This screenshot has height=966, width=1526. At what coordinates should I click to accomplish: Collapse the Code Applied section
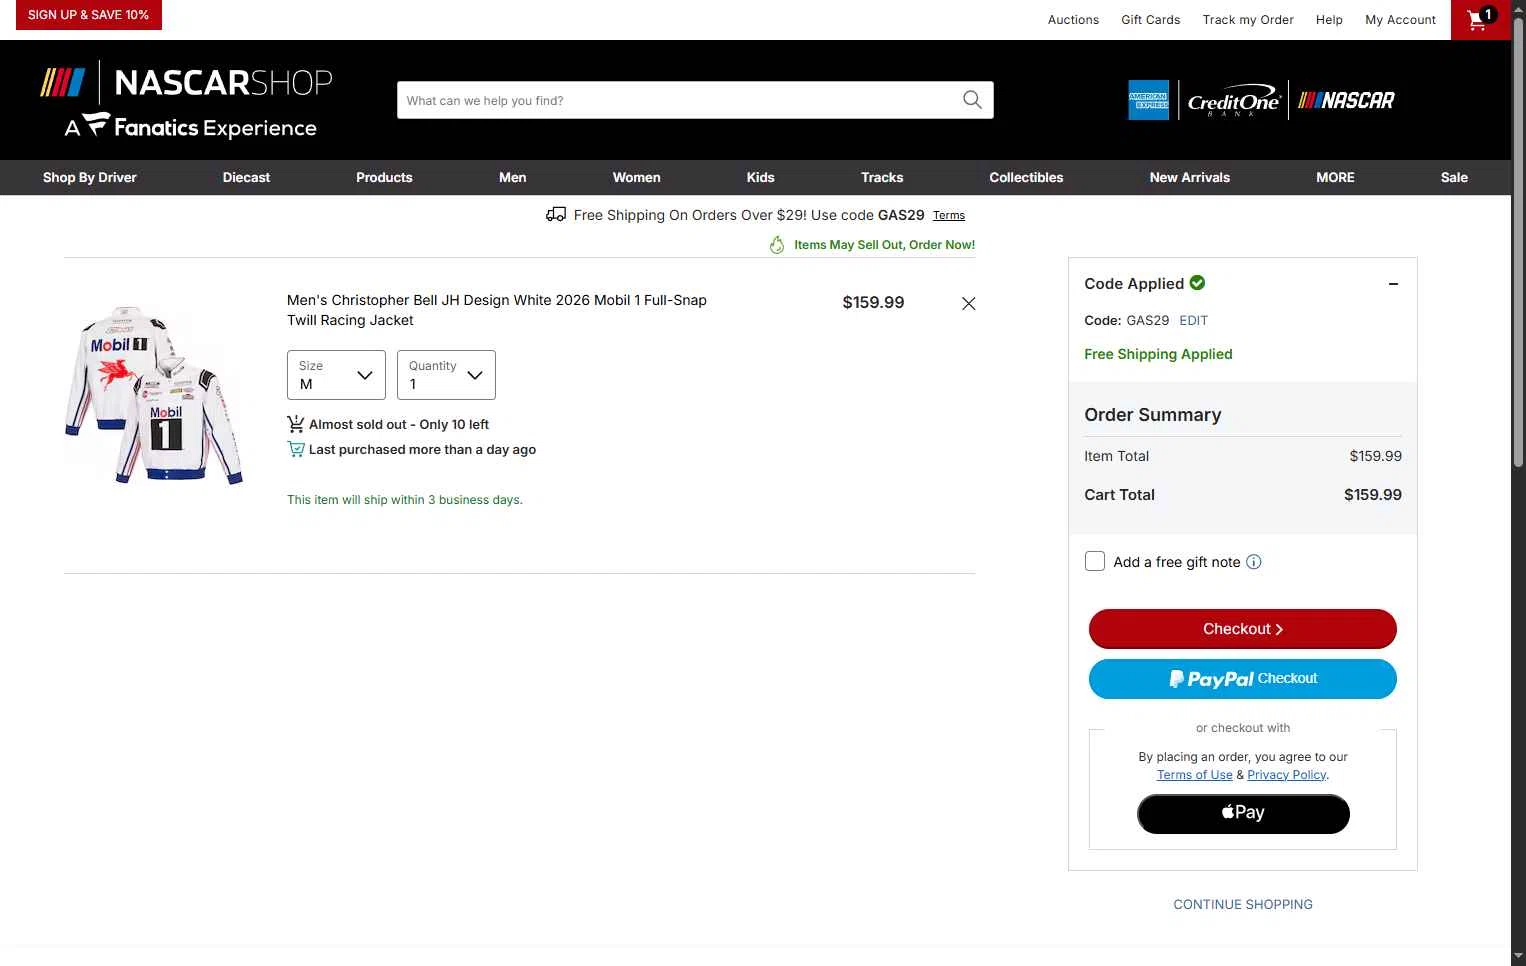(x=1393, y=284)
